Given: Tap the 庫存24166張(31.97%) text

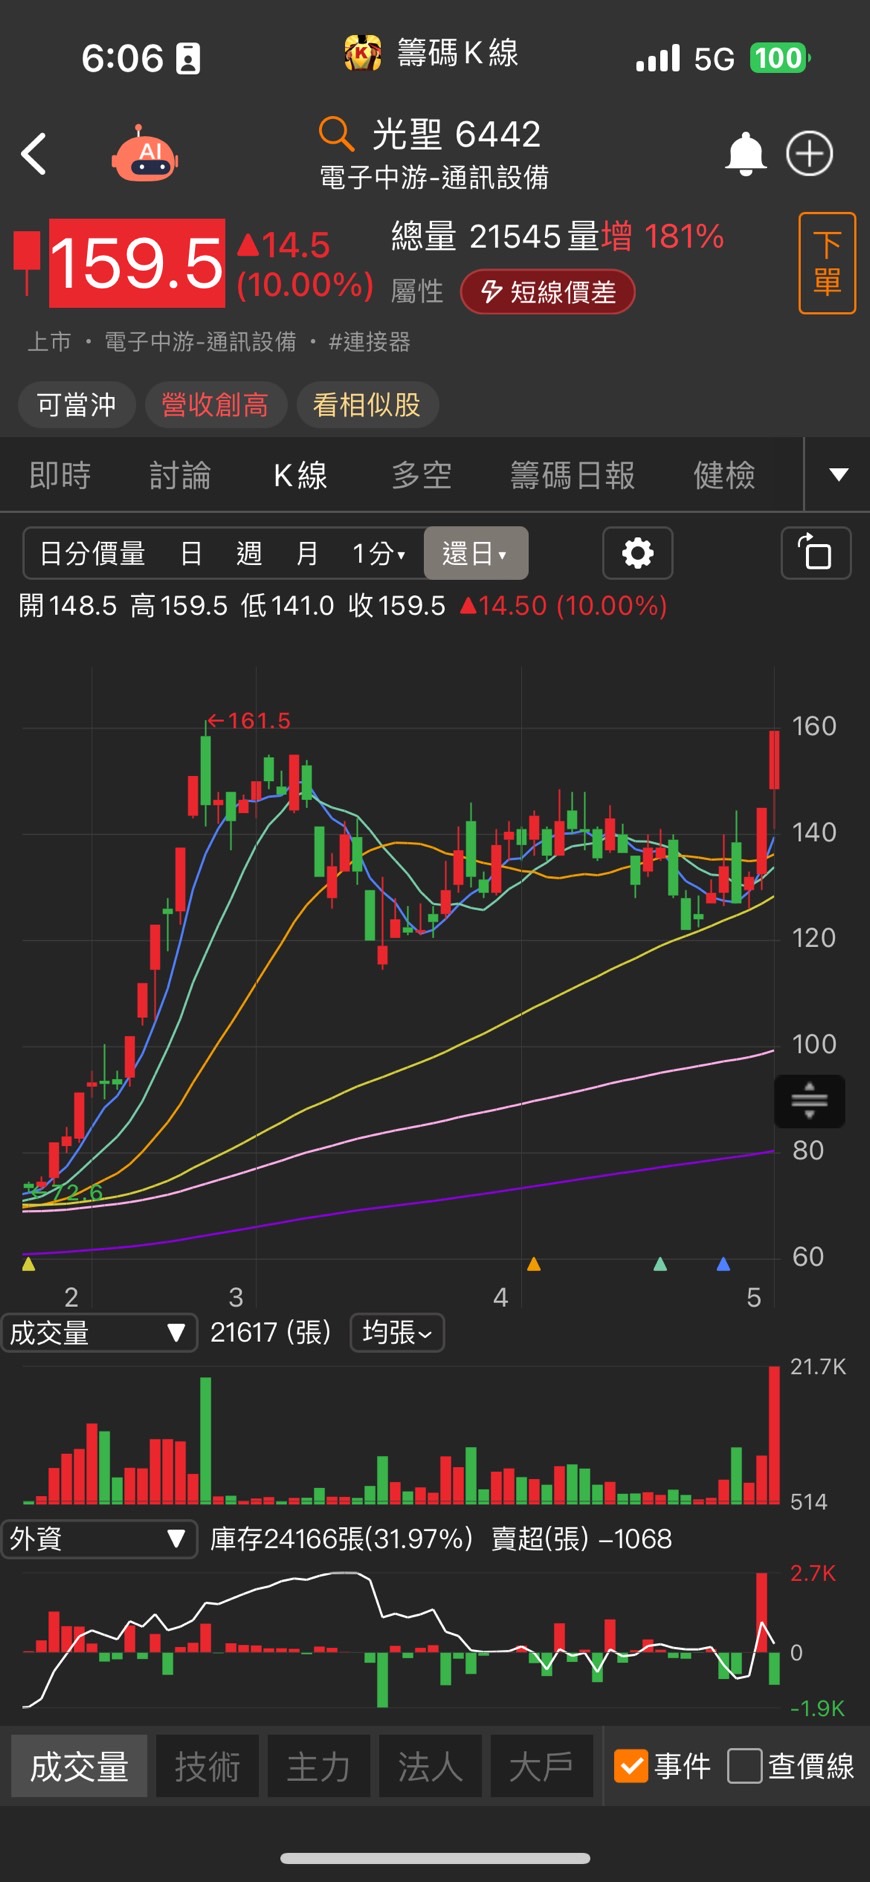Looking at the screenshot, I should click(x=341, y=1539).
